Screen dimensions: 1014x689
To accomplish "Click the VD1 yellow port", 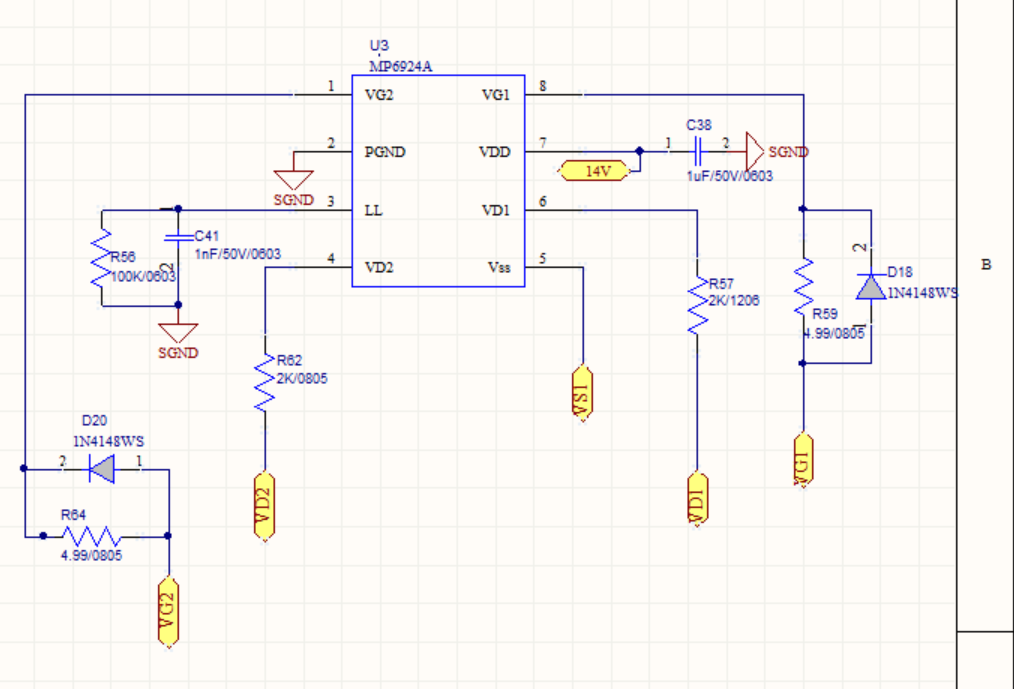I will 697,498.
